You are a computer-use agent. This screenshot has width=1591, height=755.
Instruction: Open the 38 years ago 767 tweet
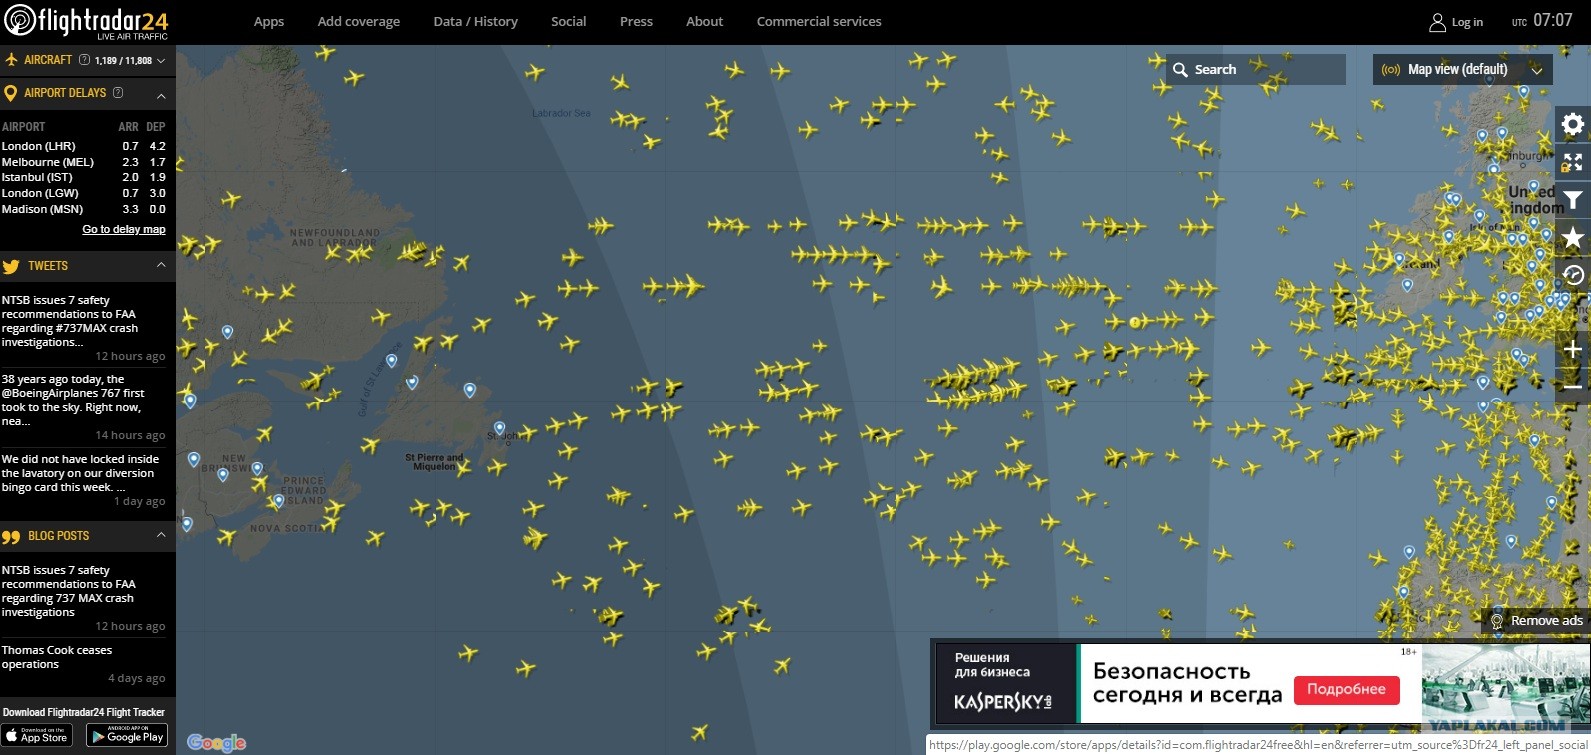pos(73,400)
